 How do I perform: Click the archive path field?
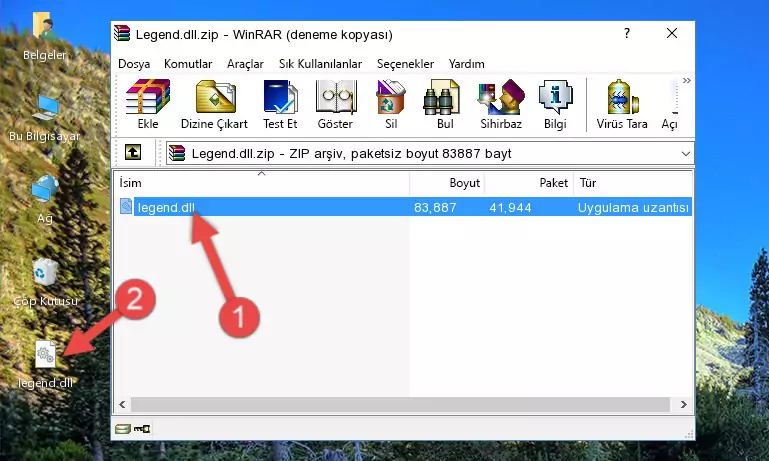[430, 154]
